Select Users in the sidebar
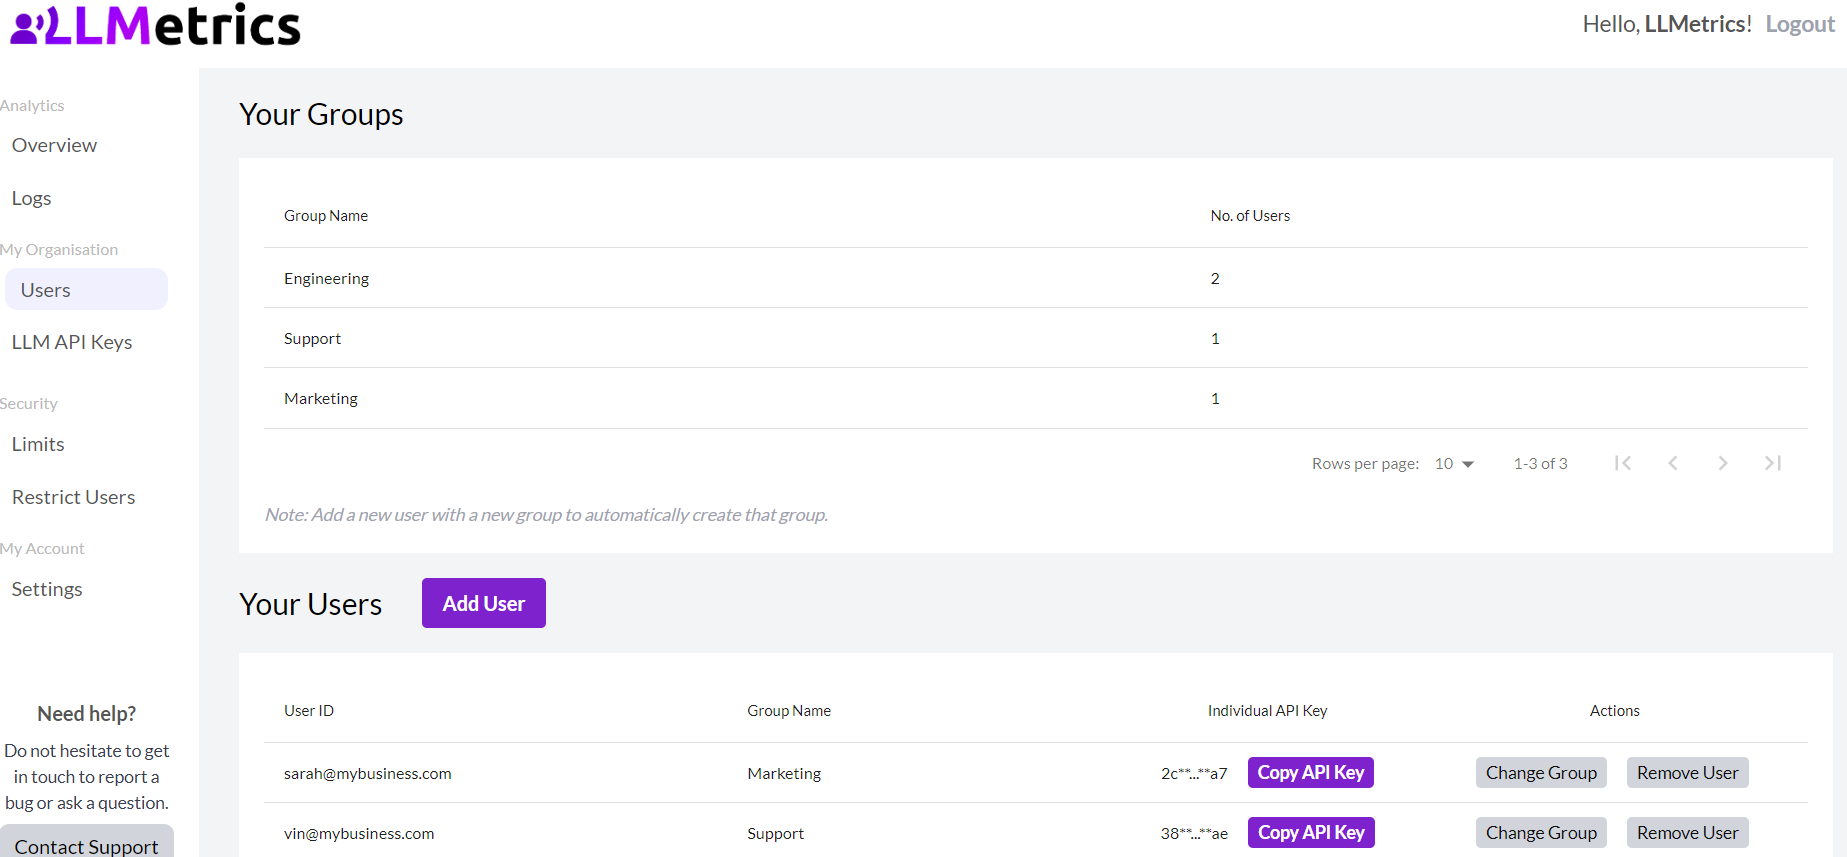Image resolution: width=1847 pixels, height=857 pixels. tap(46, 290)
